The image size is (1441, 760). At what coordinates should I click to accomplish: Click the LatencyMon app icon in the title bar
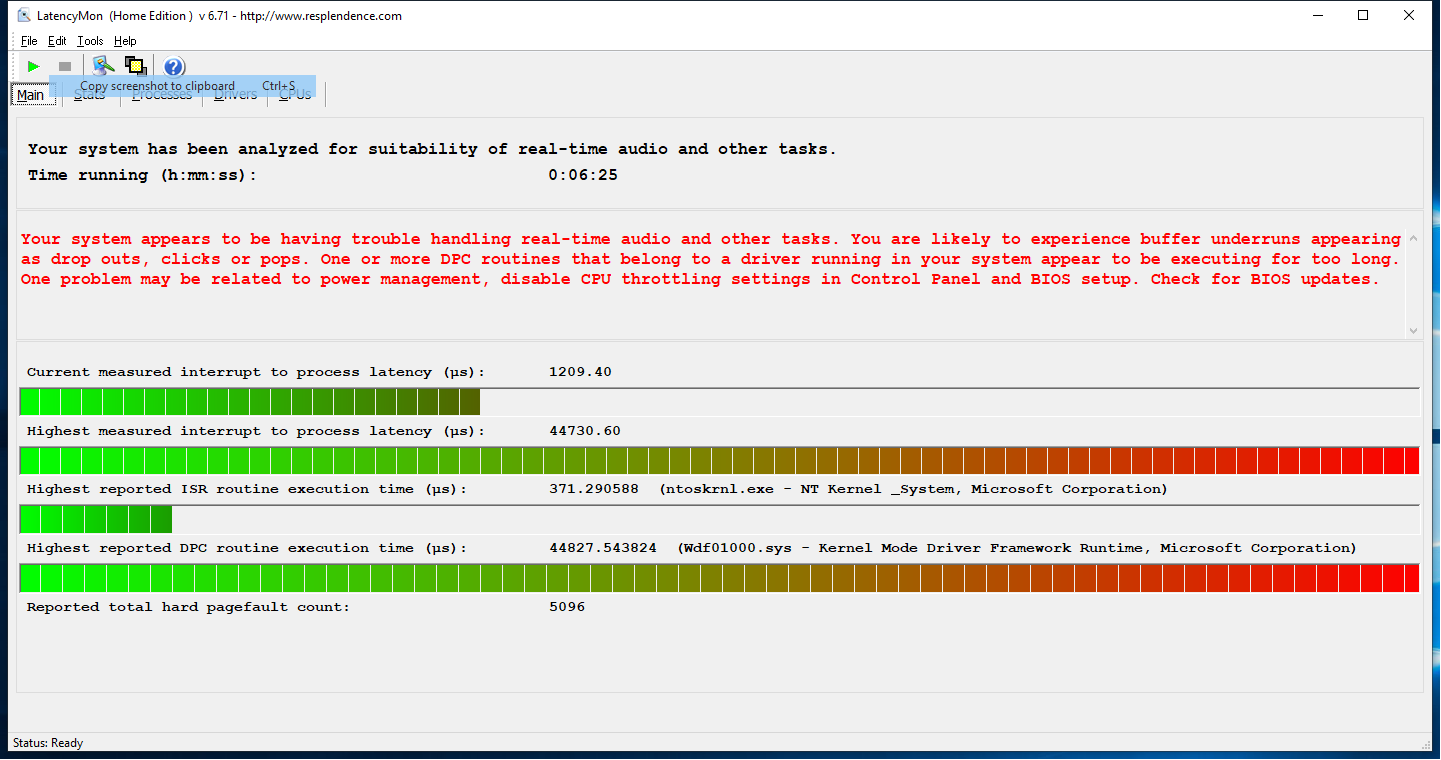(x=24, y=15)
